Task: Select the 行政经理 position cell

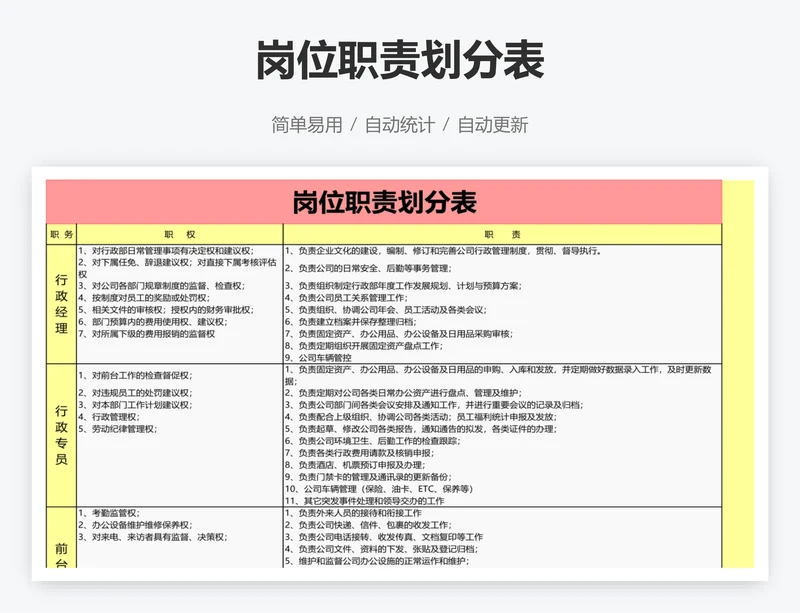Action: 61,304
